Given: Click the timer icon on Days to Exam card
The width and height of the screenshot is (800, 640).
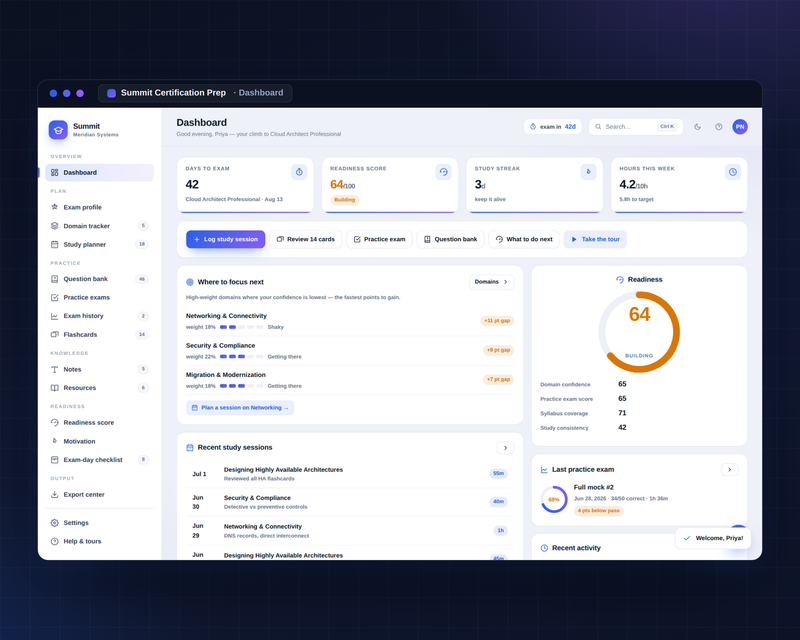Looking at the screenshot, I should [x=299, y=172].
